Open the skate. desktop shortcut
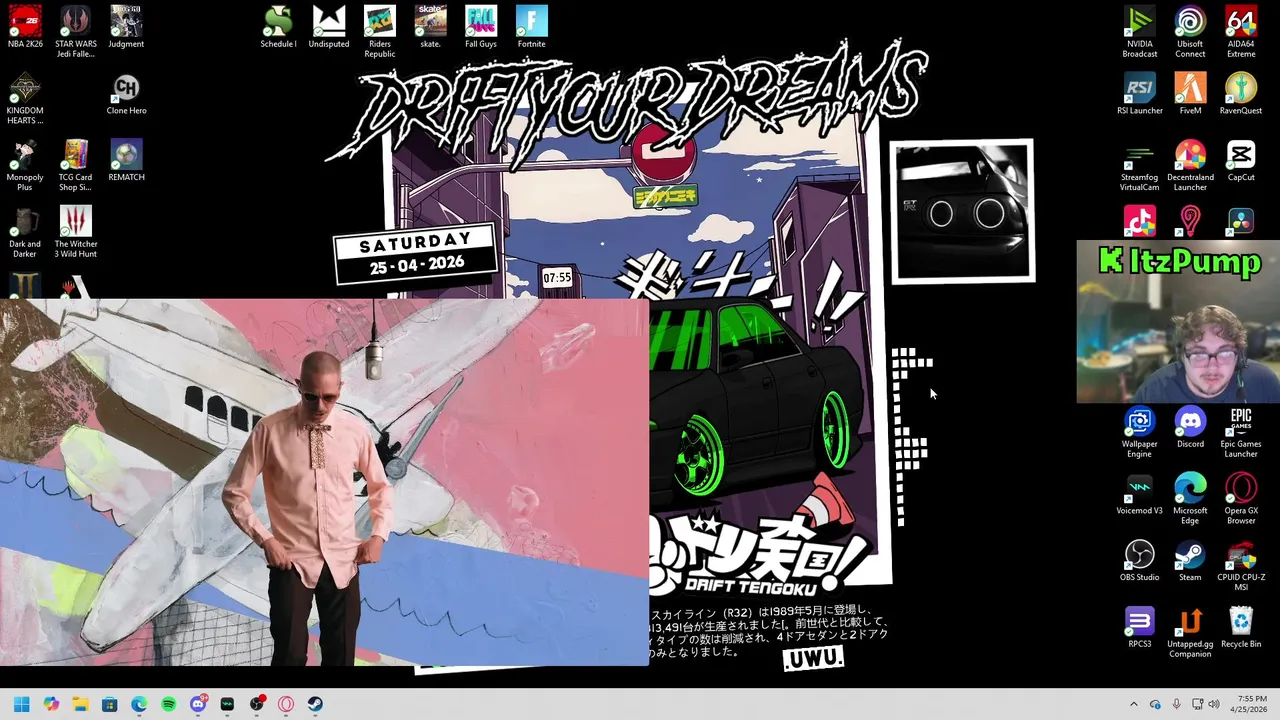Viewport: 1280px width, 720px height. (x=430, y=27)
